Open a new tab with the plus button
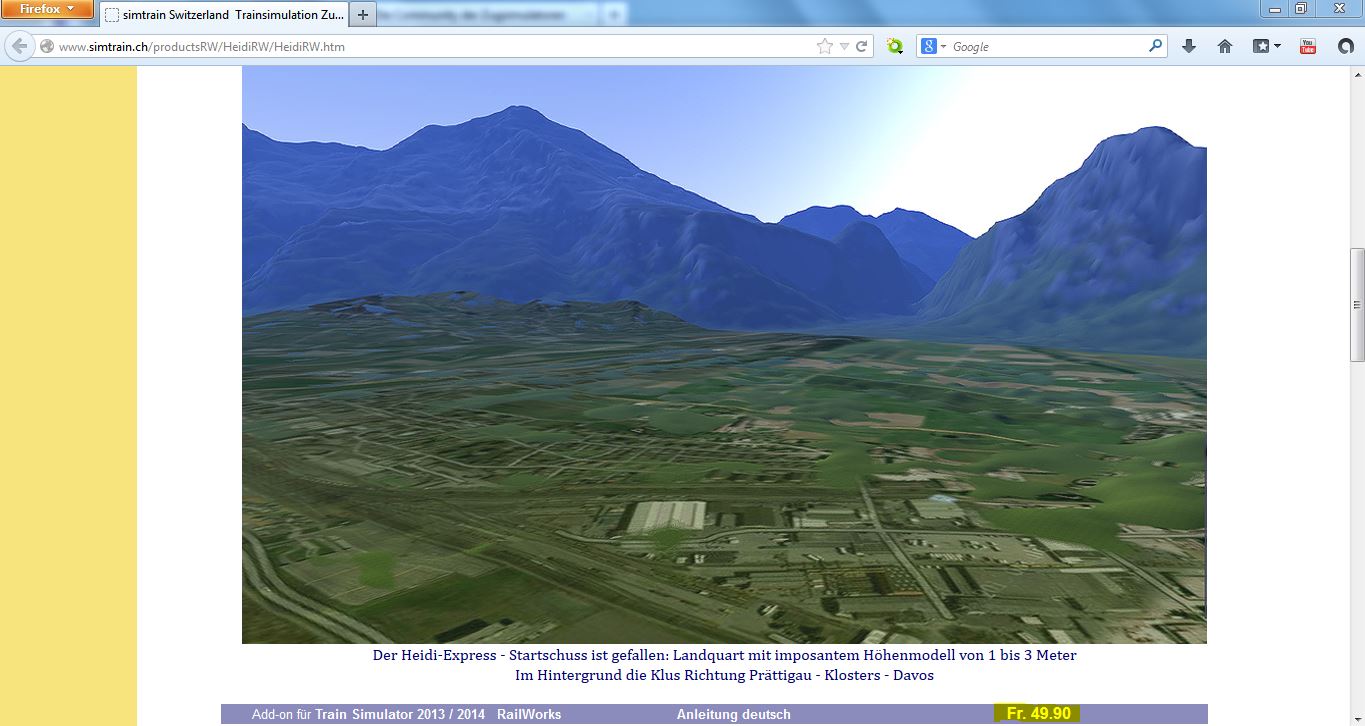Image resolution: width=1365 pixels, height=726 pixels. (362, 15)
